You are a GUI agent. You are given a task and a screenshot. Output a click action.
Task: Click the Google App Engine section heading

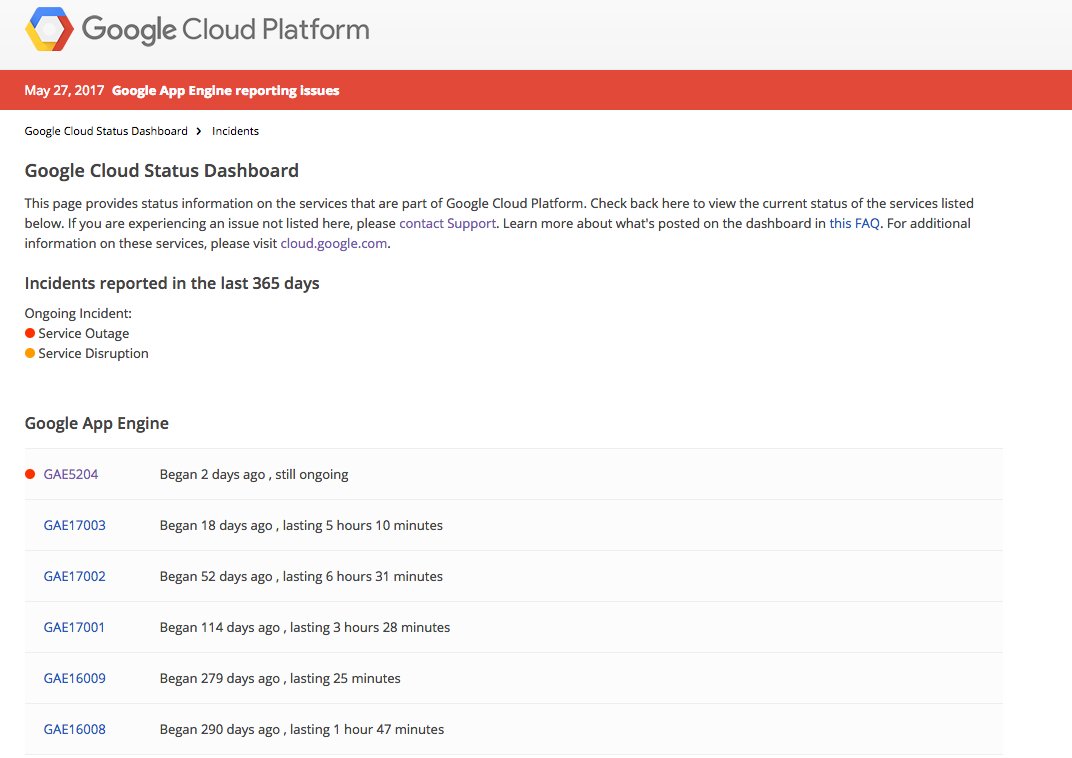(x=96, y=423)
